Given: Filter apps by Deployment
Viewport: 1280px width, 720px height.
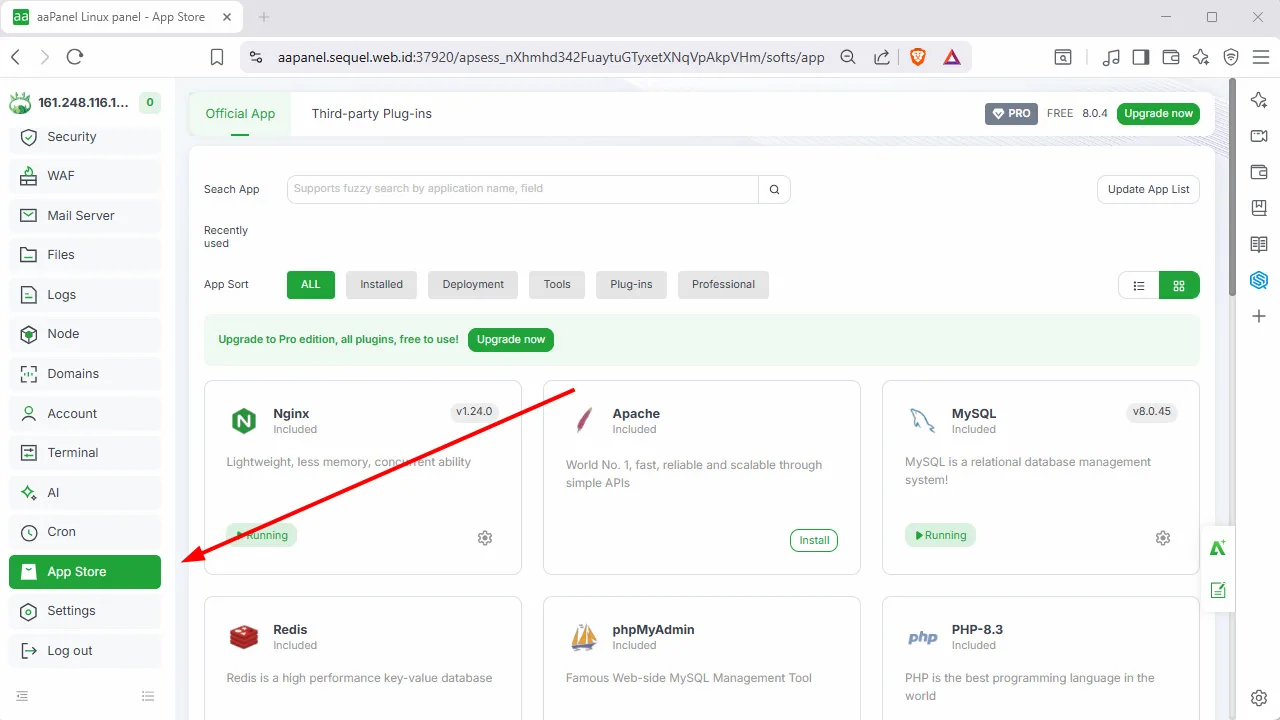Looking at the screenshot, I should point(473,285).
